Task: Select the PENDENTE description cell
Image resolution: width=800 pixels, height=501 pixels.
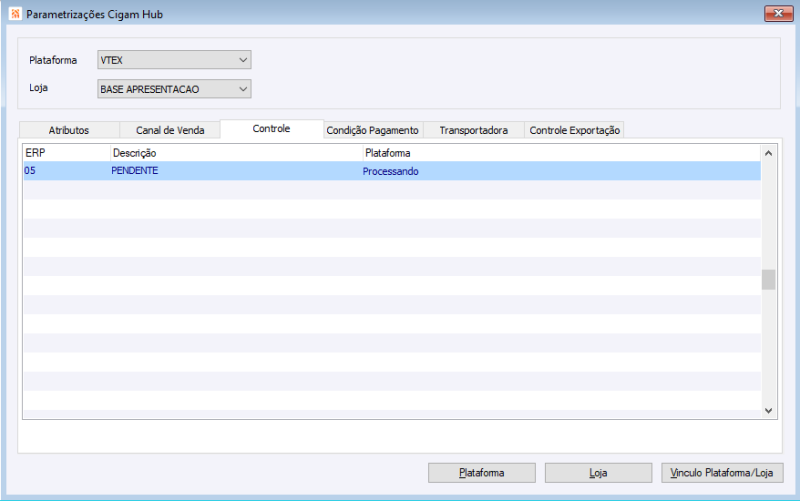Action: [237, 170]
